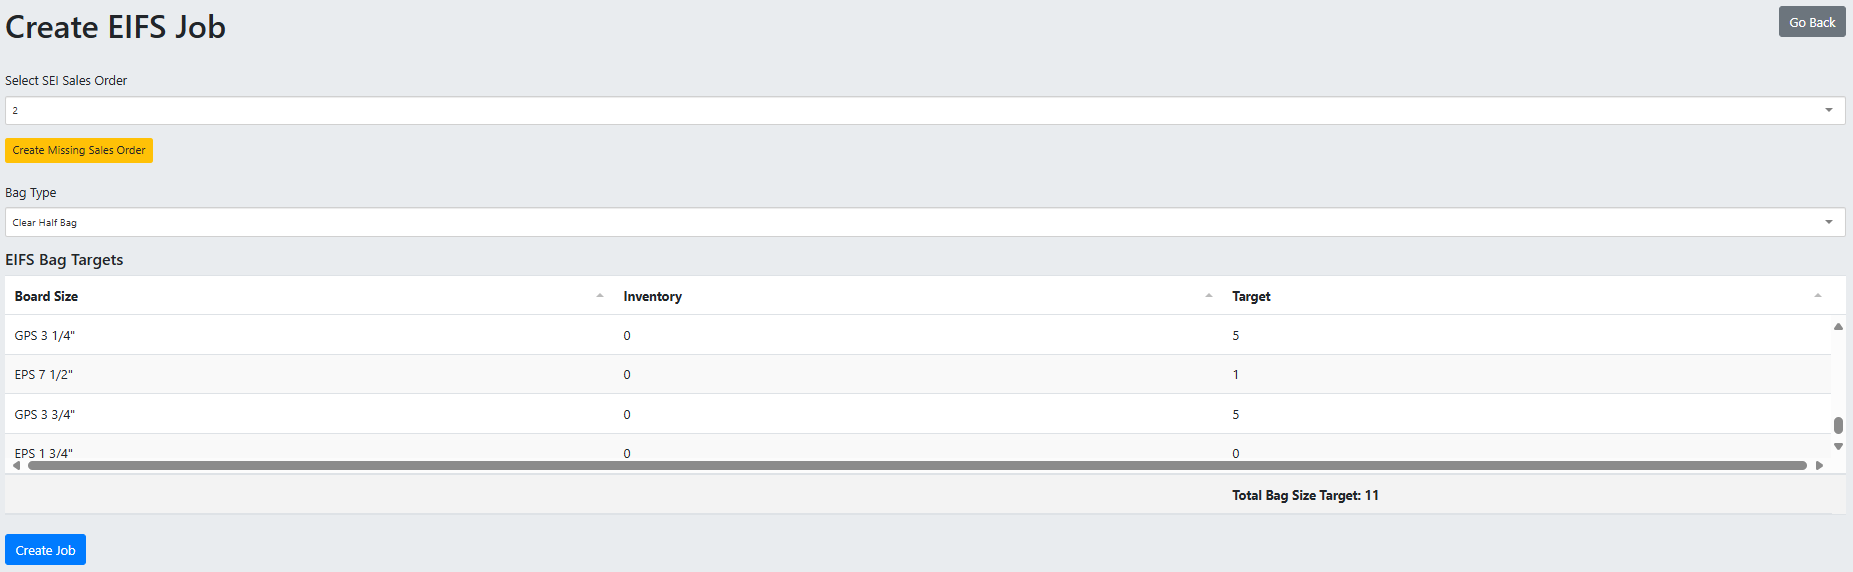Click the horizontal scroll left arrow
Image resolution: width=1853 pixels, height=572 pixels.
16,465
